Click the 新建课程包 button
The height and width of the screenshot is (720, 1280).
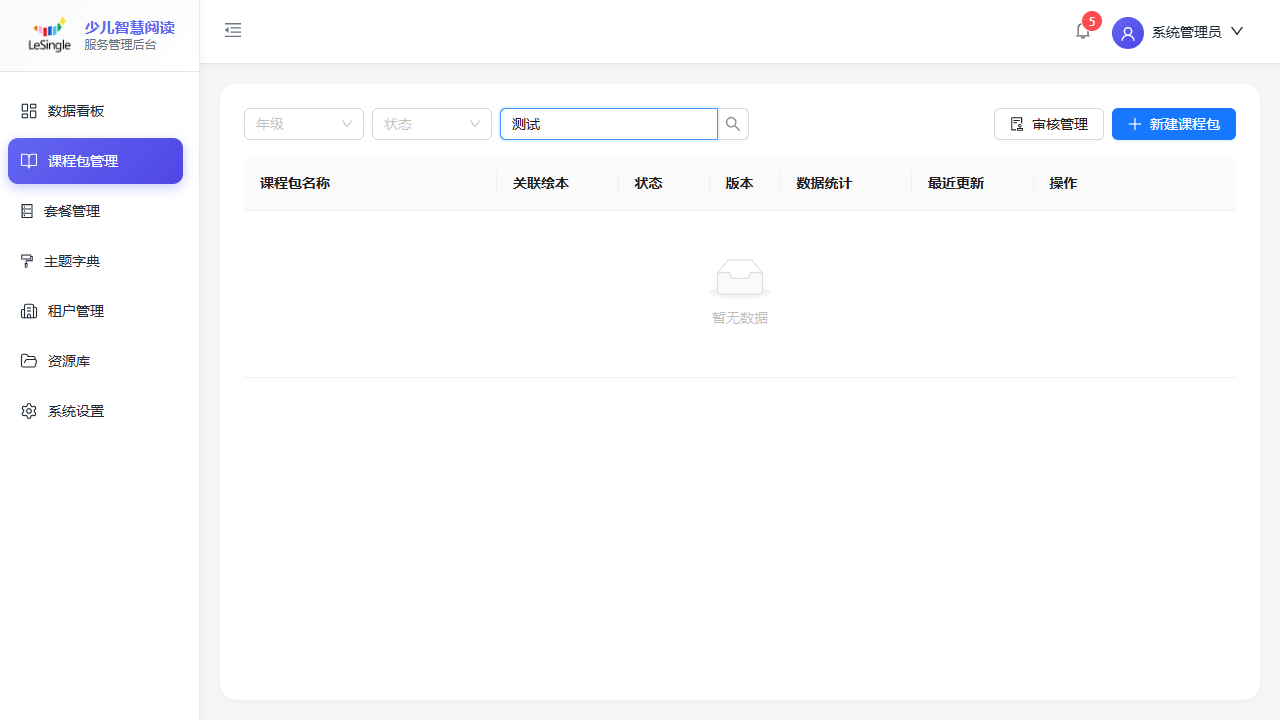[1173, 124]
